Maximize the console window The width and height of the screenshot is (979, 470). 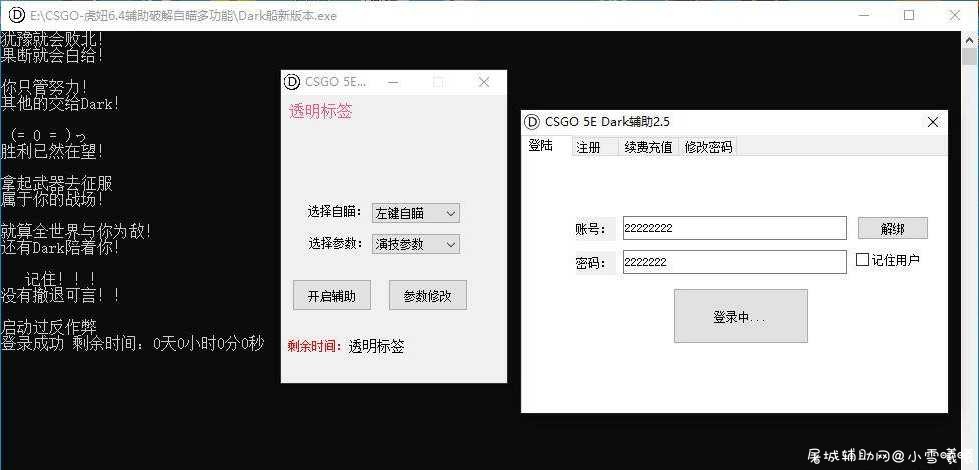click(x=909, y=16)
